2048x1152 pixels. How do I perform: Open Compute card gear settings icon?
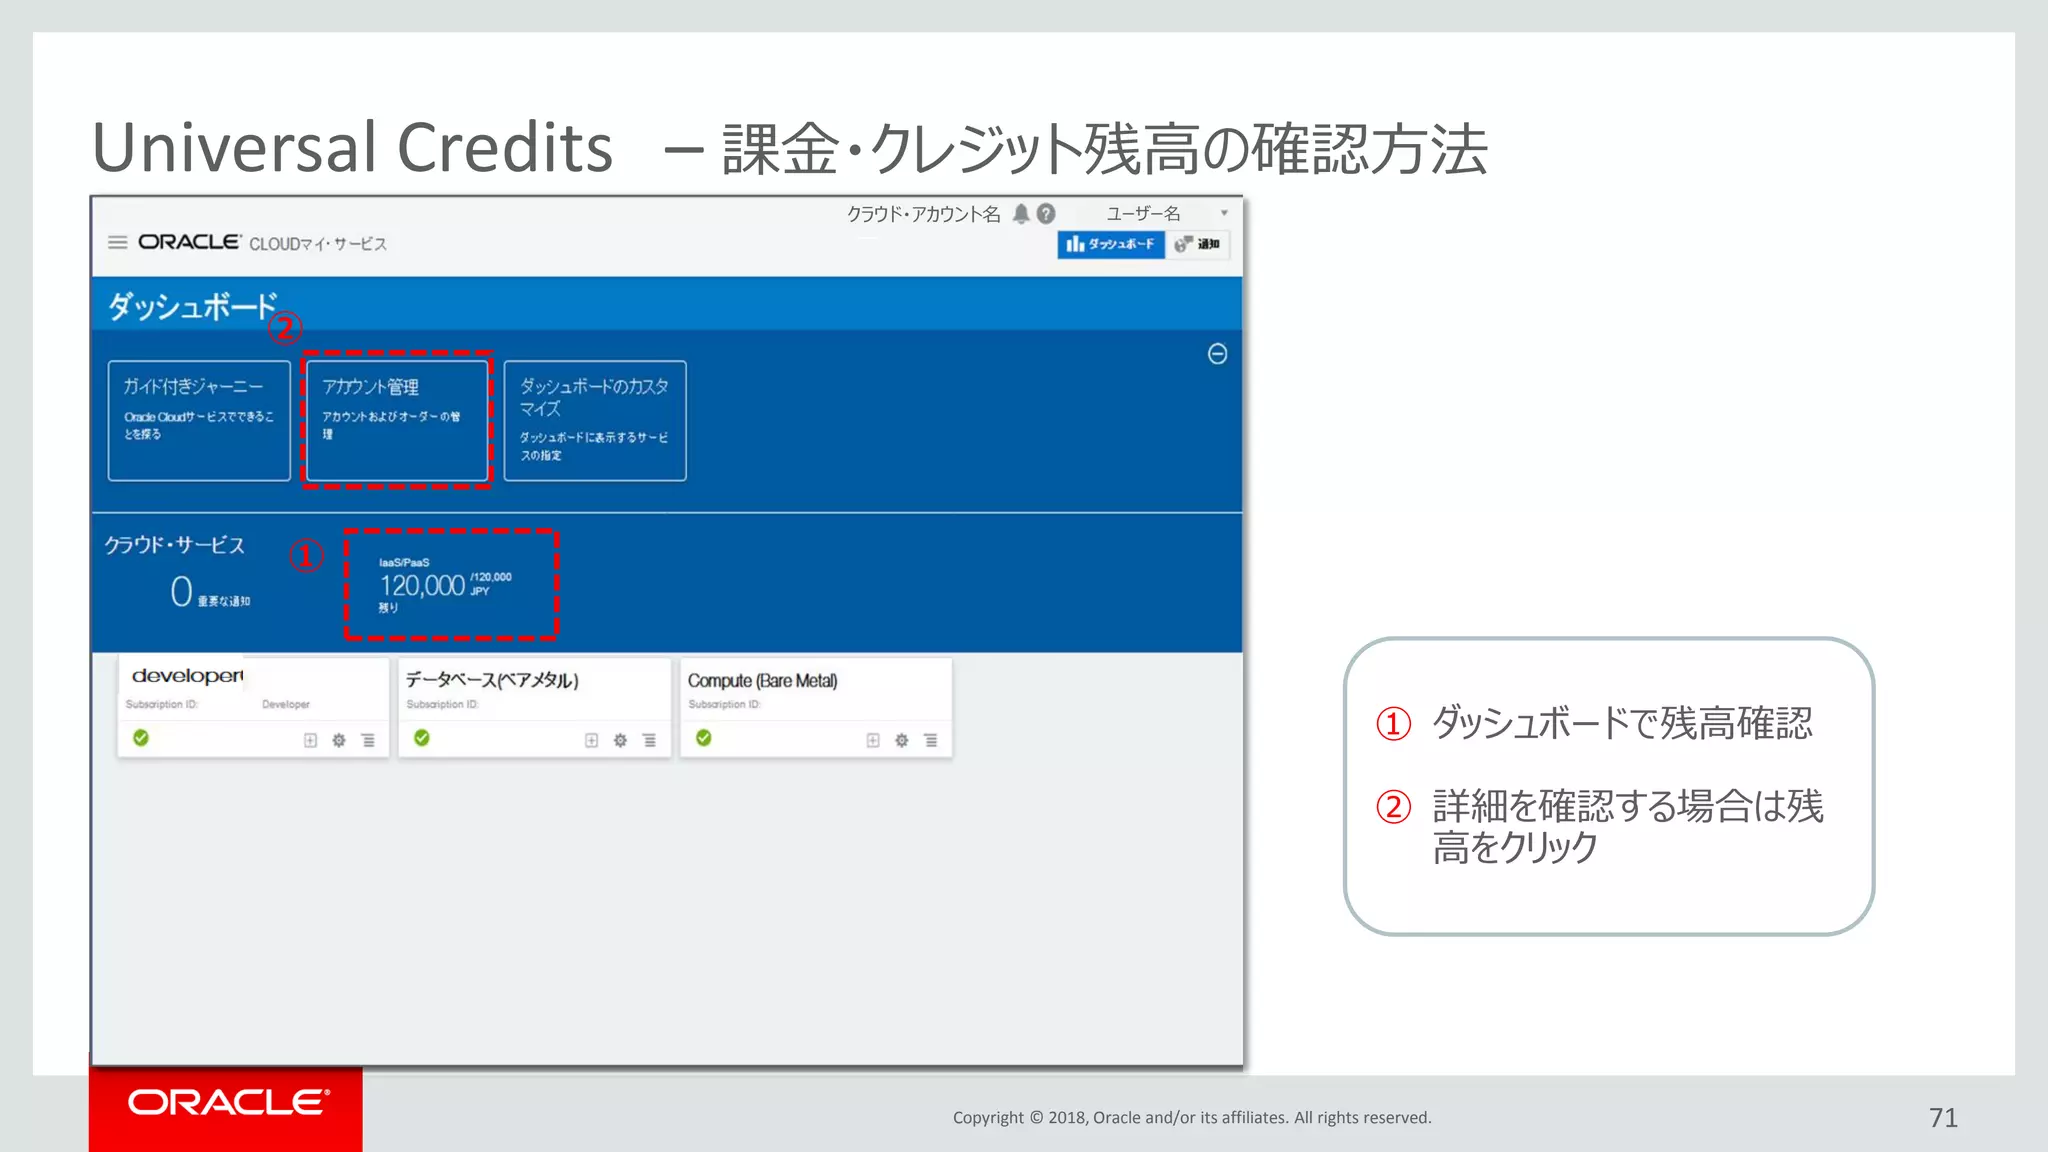902,741
